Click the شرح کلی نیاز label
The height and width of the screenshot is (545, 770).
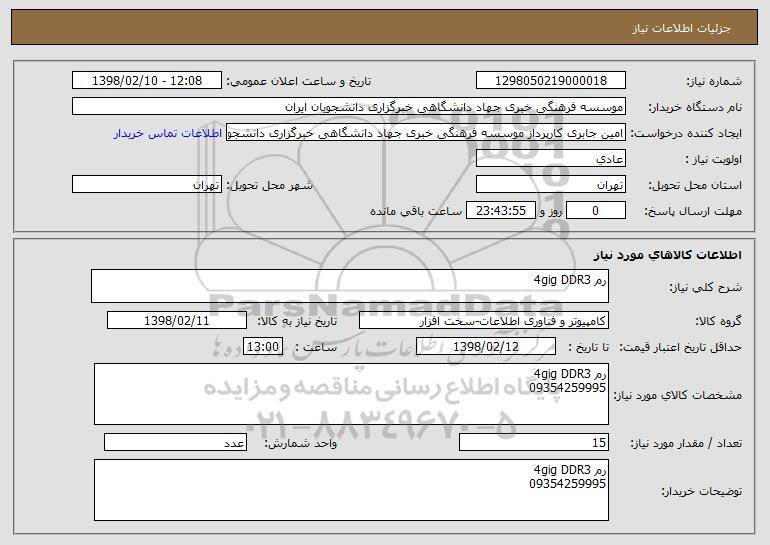pyautogui.click(x=706, y=287)
